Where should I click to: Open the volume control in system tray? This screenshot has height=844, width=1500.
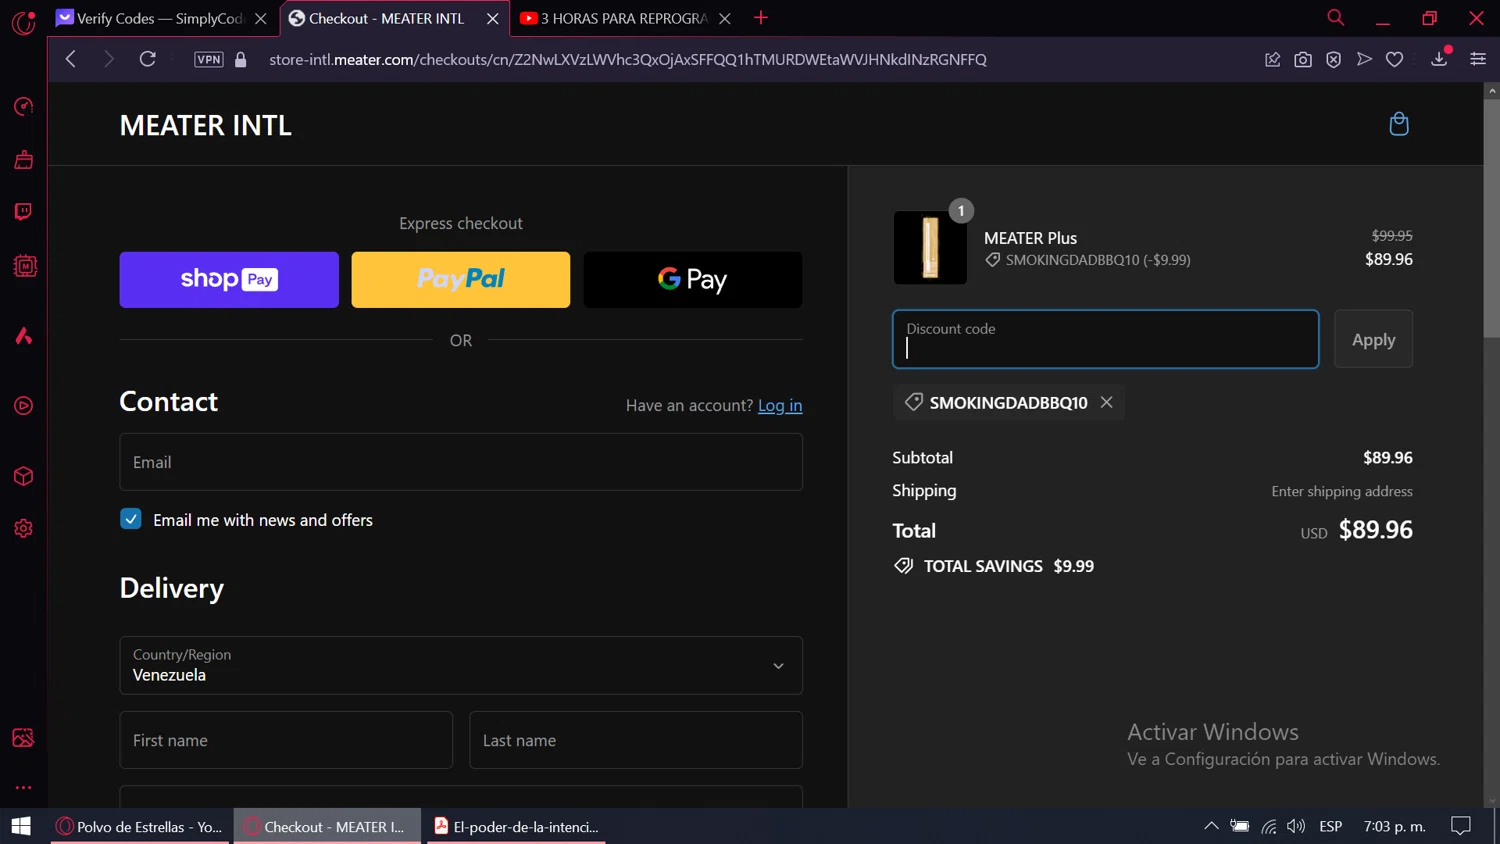[x=1296, y=826]
